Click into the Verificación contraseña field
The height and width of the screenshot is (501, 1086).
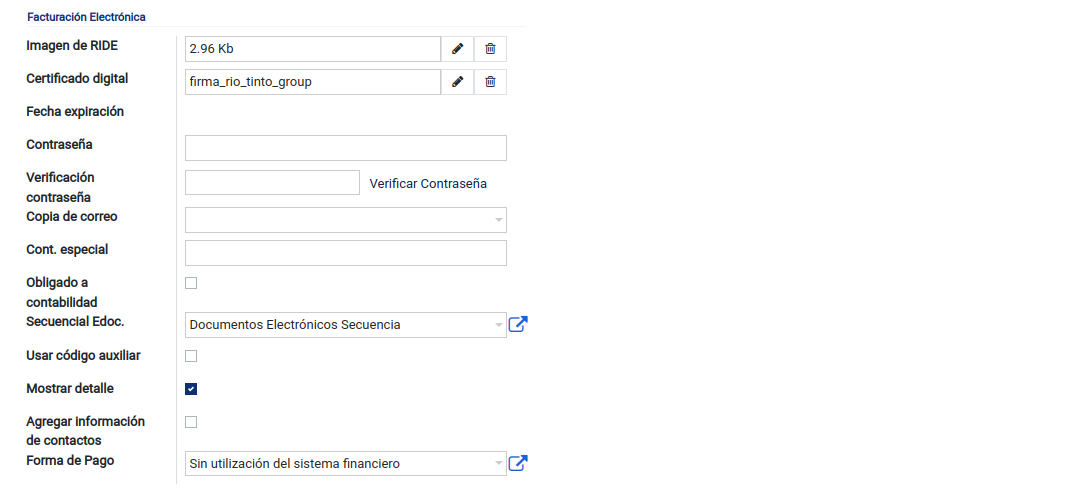tap(272, 182)
